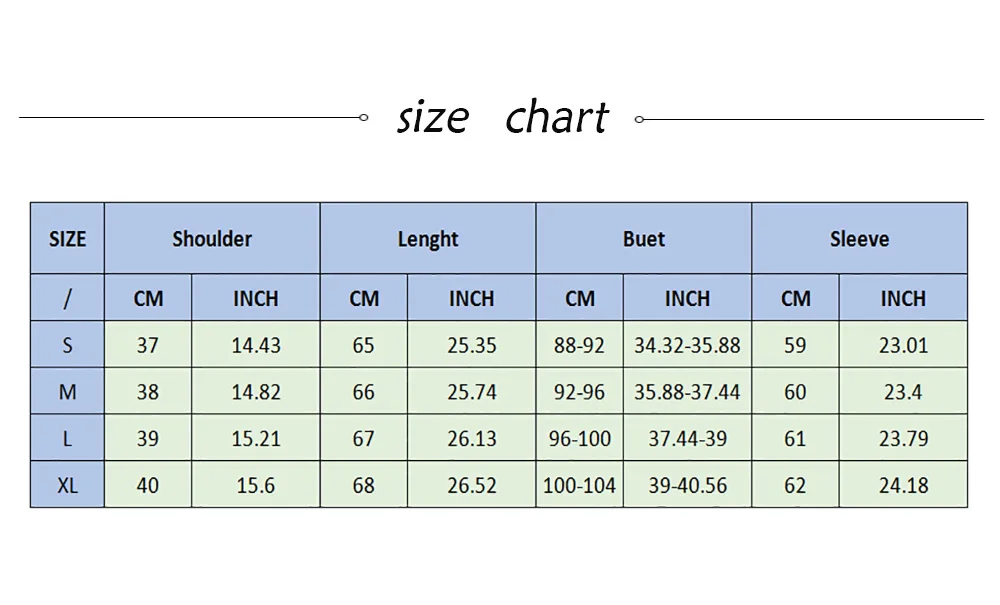Click the M size row label

coord(67,391)
